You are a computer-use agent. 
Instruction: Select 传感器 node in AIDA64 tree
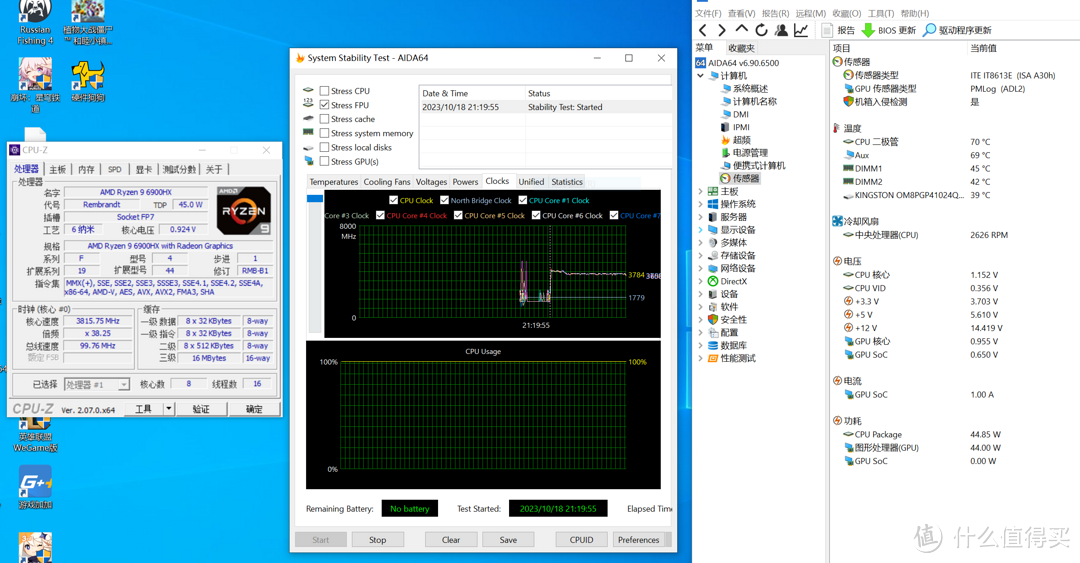coord(739,178)
